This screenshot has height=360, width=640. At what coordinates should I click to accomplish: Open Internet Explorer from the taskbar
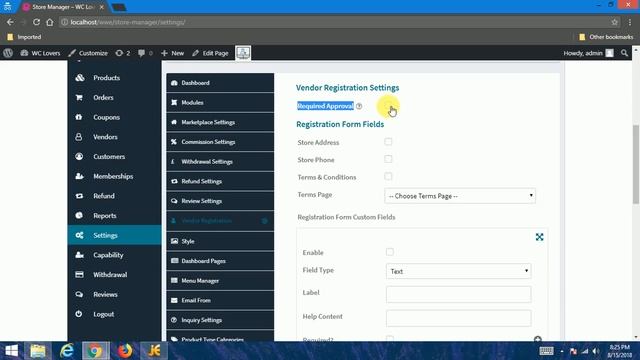pyautogui.click(x=67, y=351)
